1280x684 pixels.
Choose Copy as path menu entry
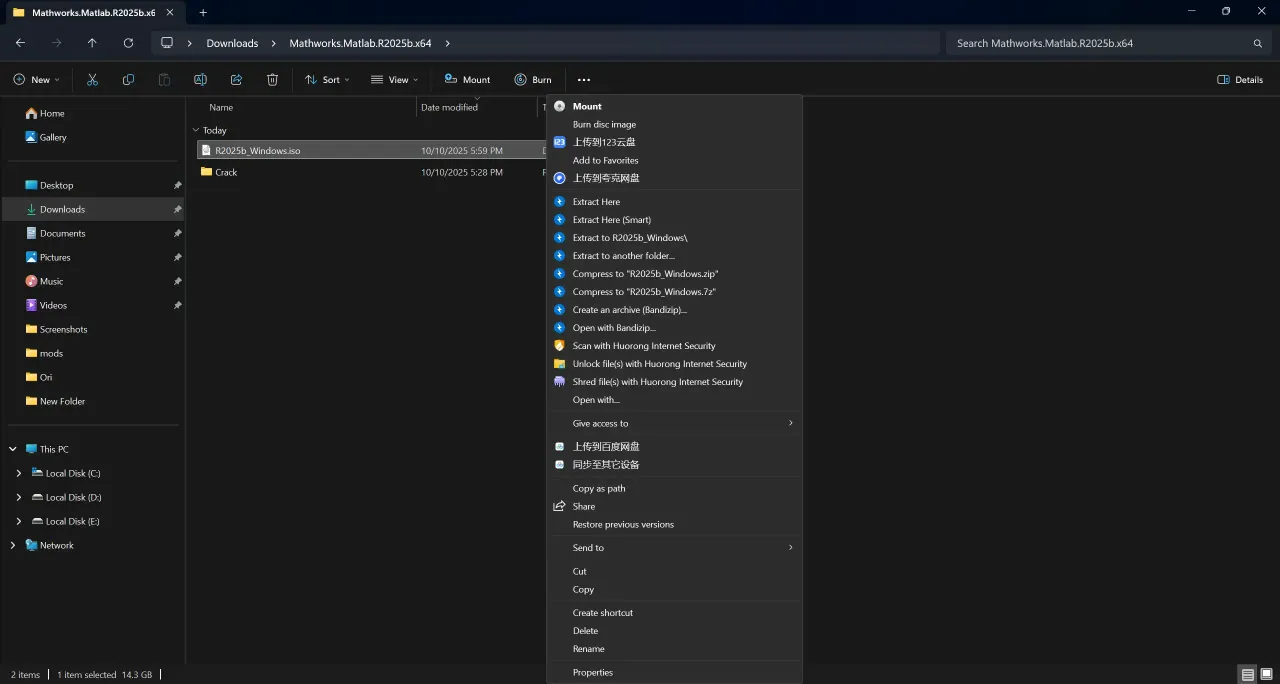[675, 488]
